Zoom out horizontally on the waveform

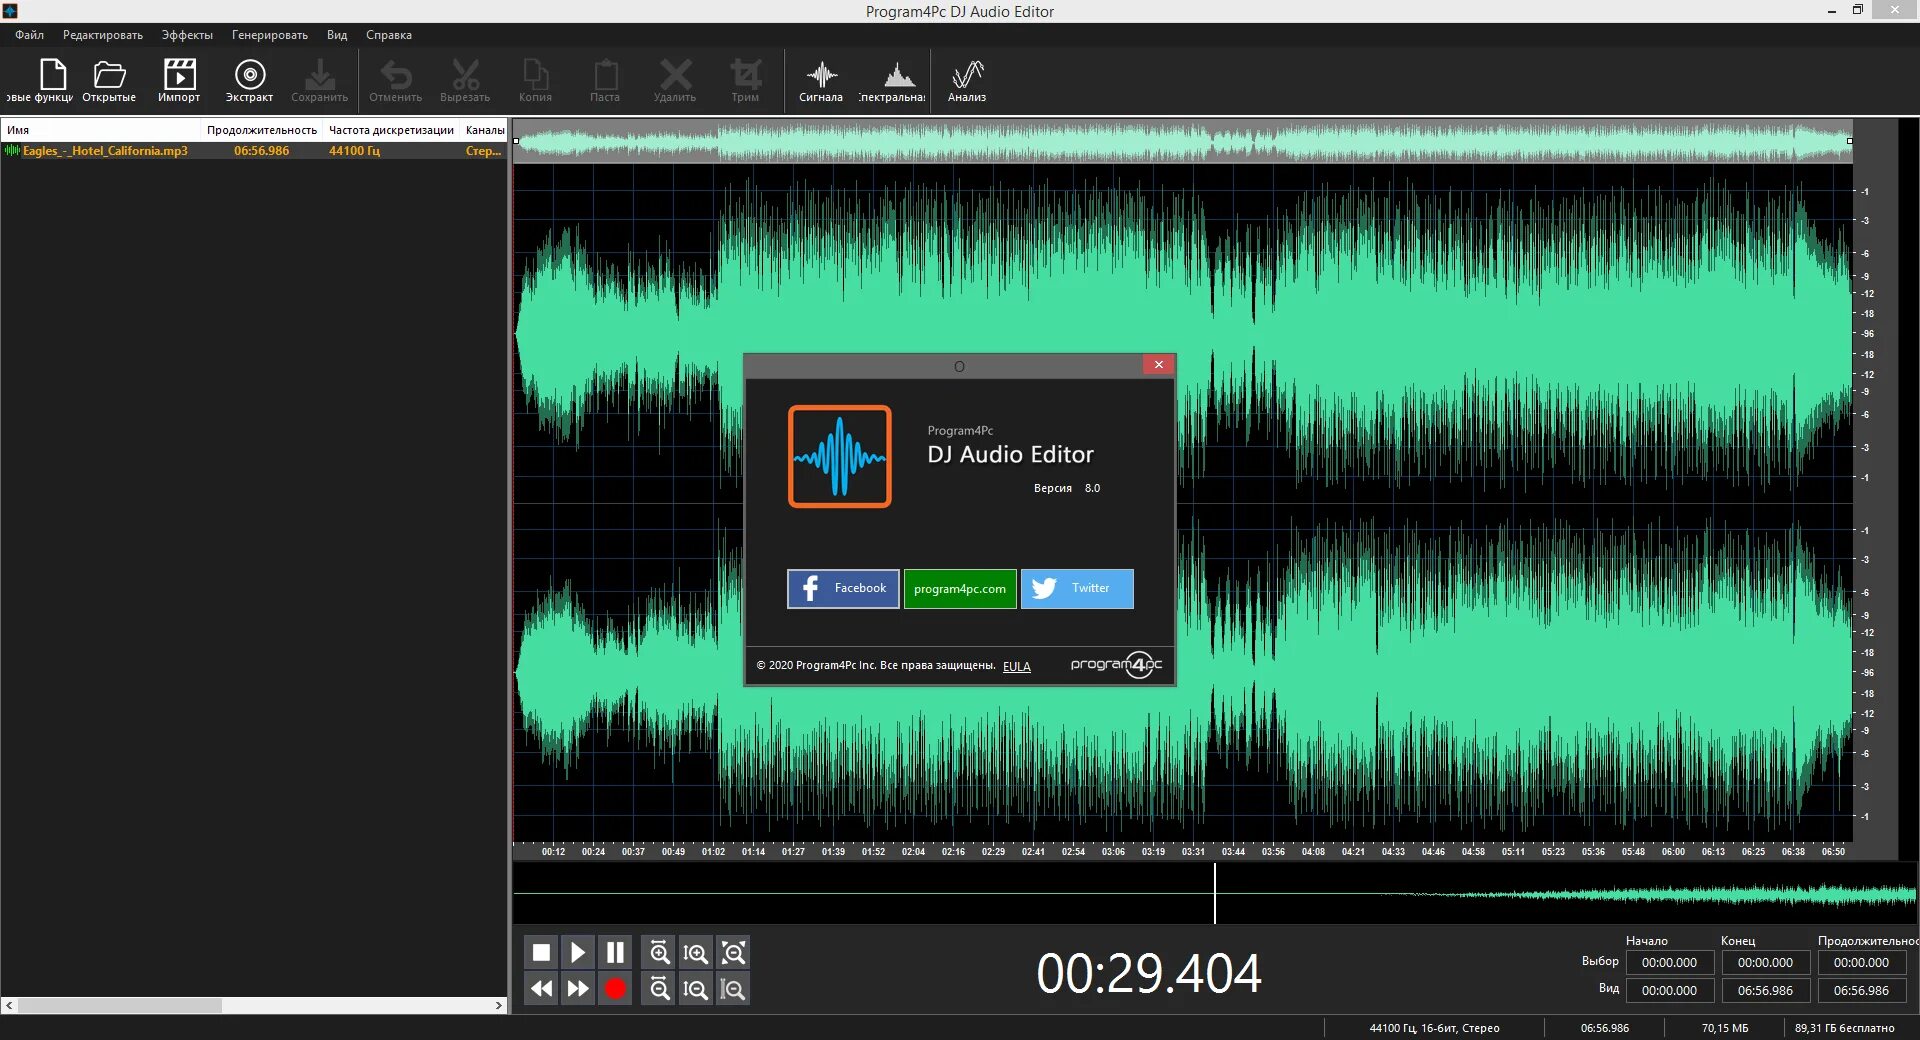pos(659,989)
